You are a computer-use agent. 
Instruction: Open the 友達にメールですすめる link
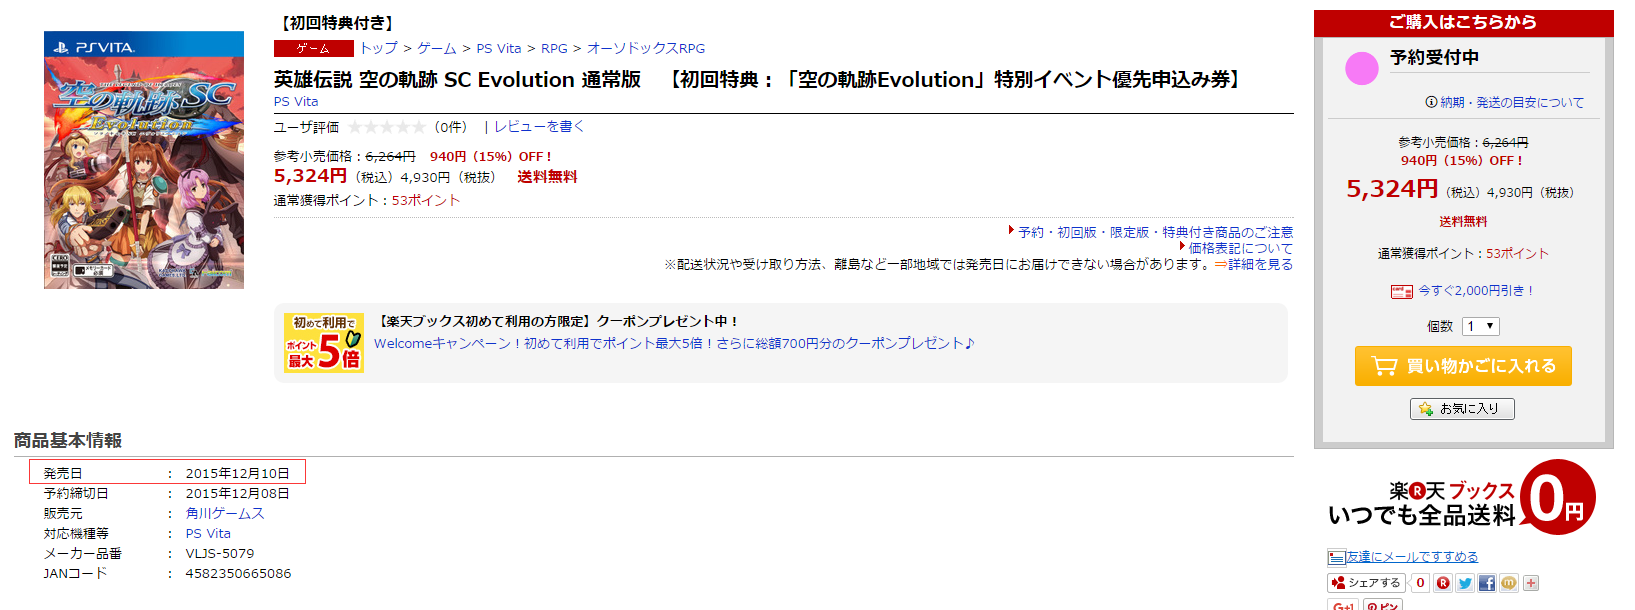pyautogui.click(x=1412, y=557)
